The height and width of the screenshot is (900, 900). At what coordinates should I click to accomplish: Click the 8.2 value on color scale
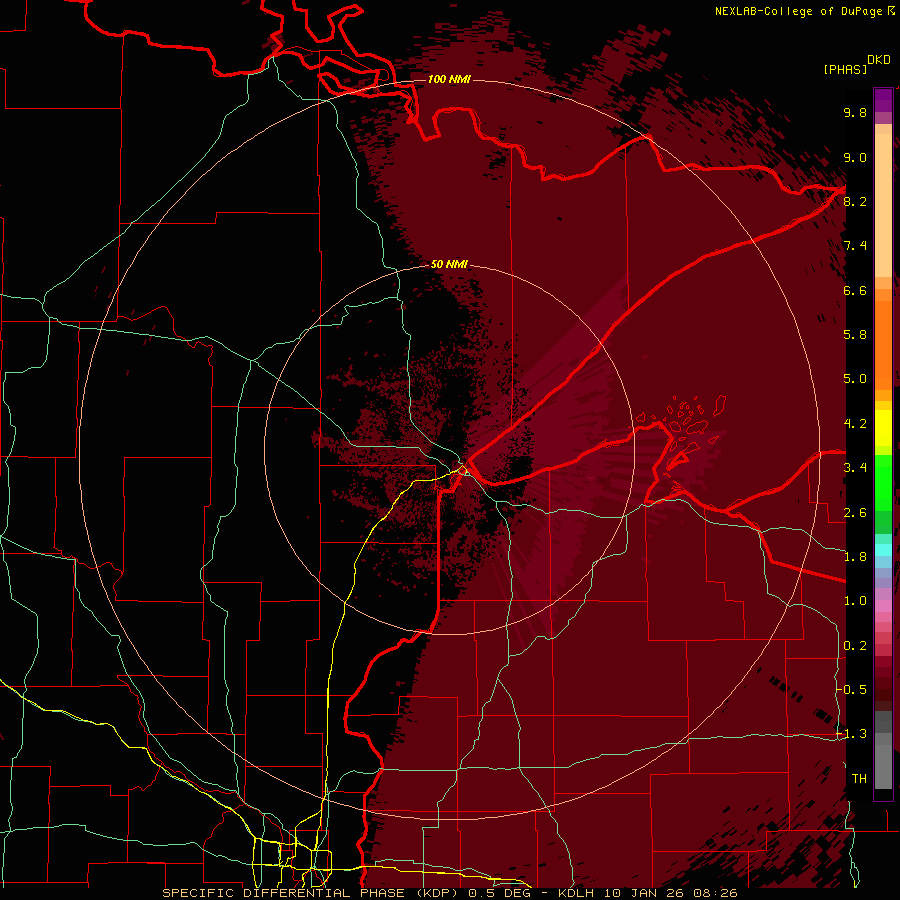click(855, 201)
